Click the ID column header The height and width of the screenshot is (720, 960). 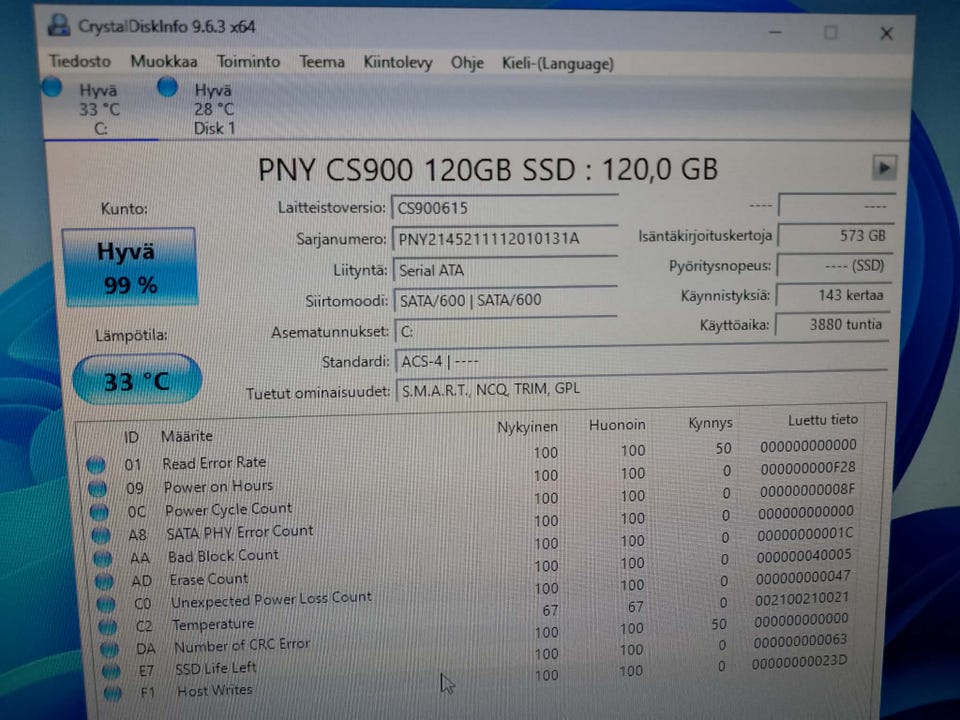pyautogui.click(x=132, y=437)
